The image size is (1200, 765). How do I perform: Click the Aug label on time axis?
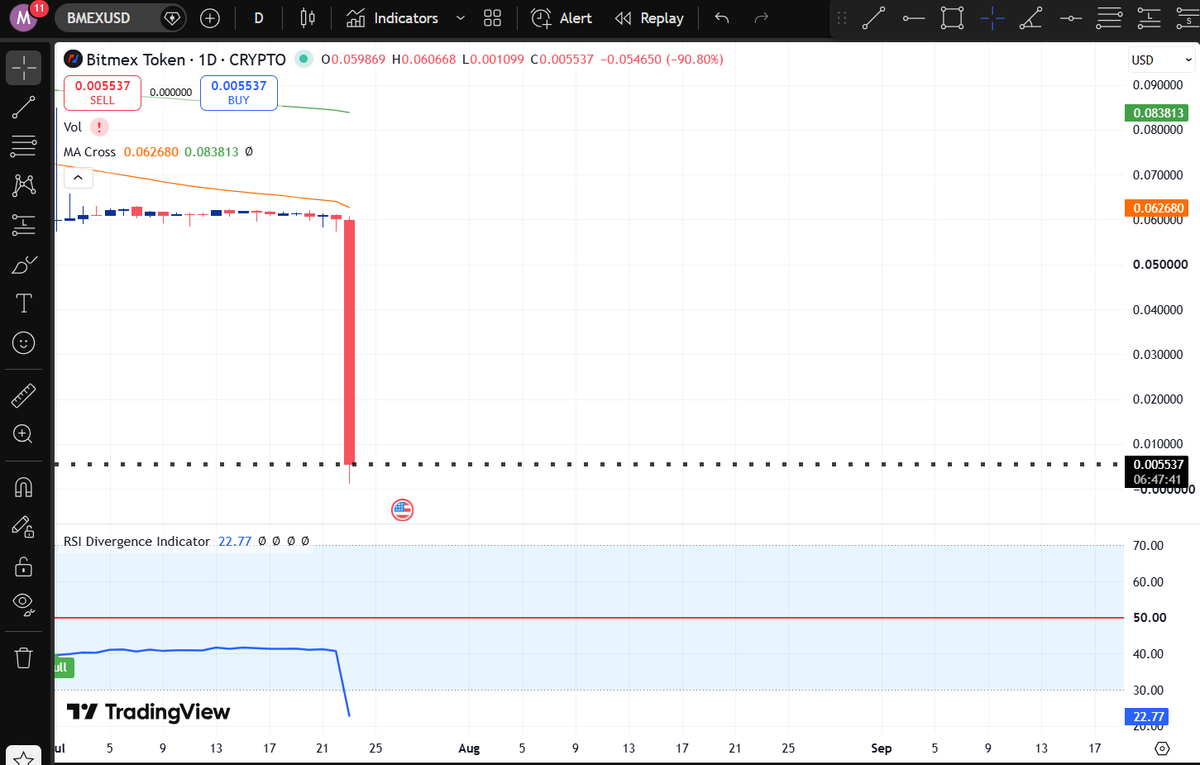468,748
